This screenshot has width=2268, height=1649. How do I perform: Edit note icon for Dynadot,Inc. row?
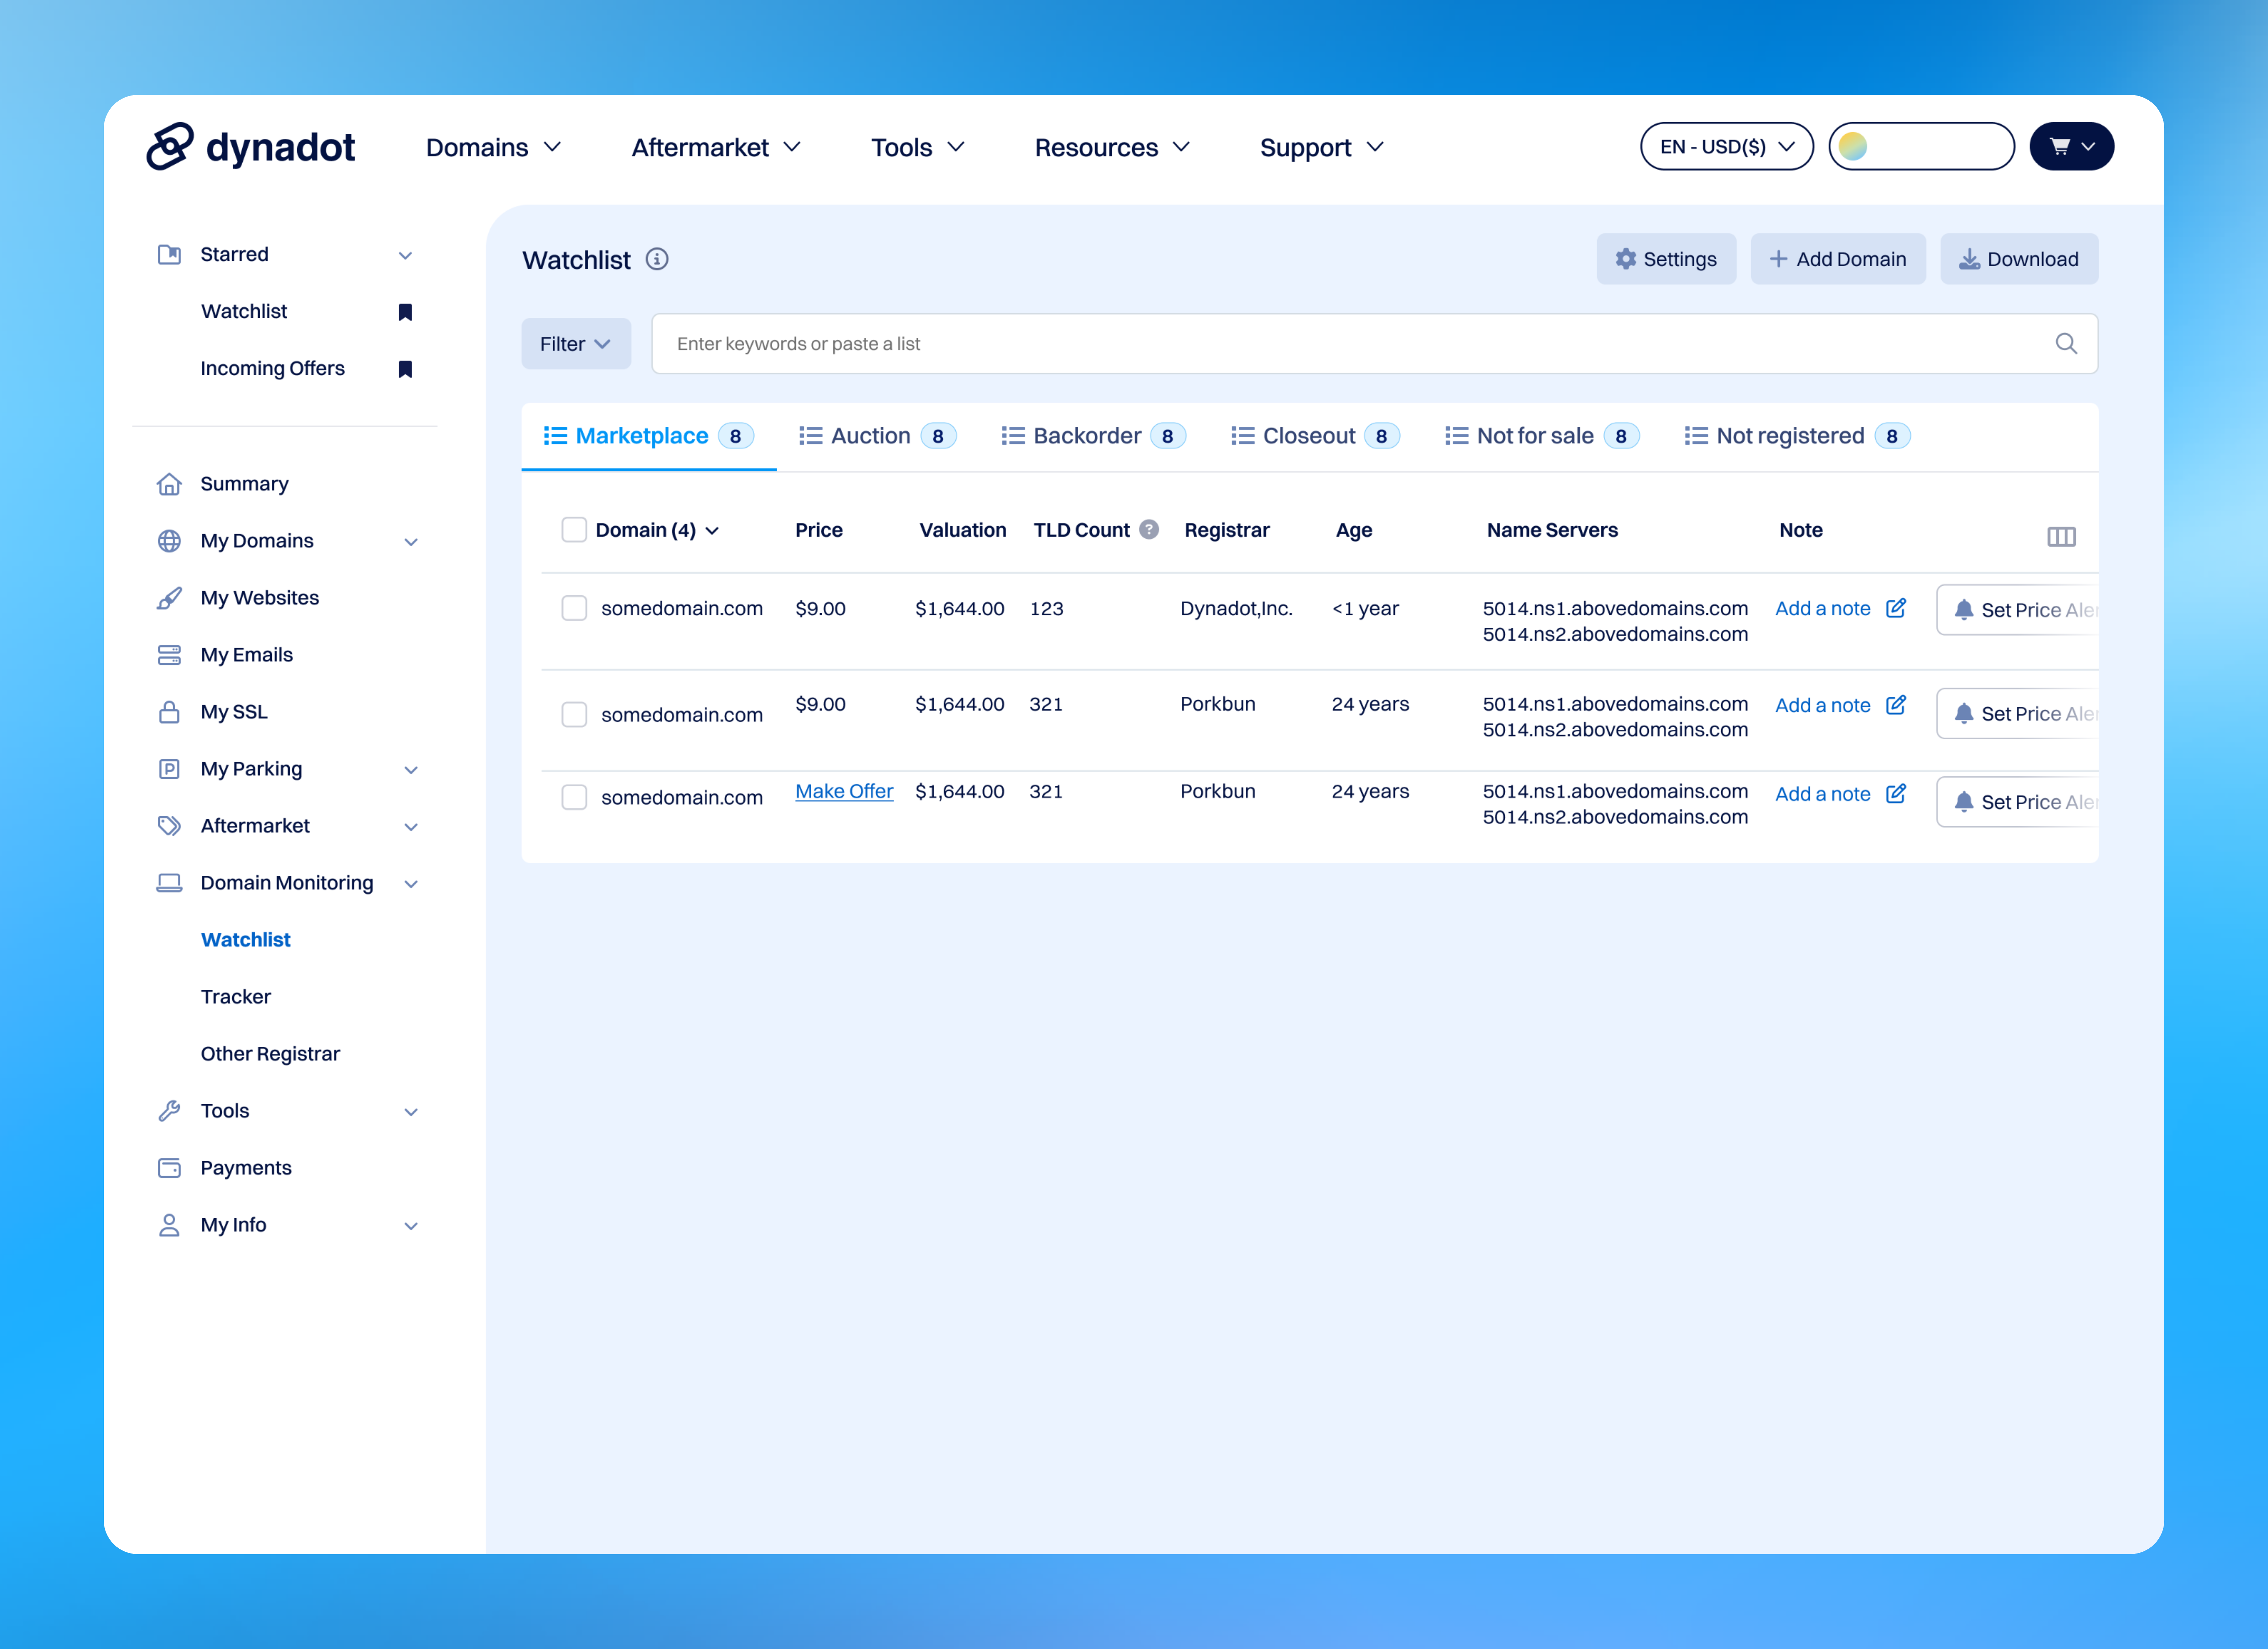pyautogui.click(x=1896, y=608)
